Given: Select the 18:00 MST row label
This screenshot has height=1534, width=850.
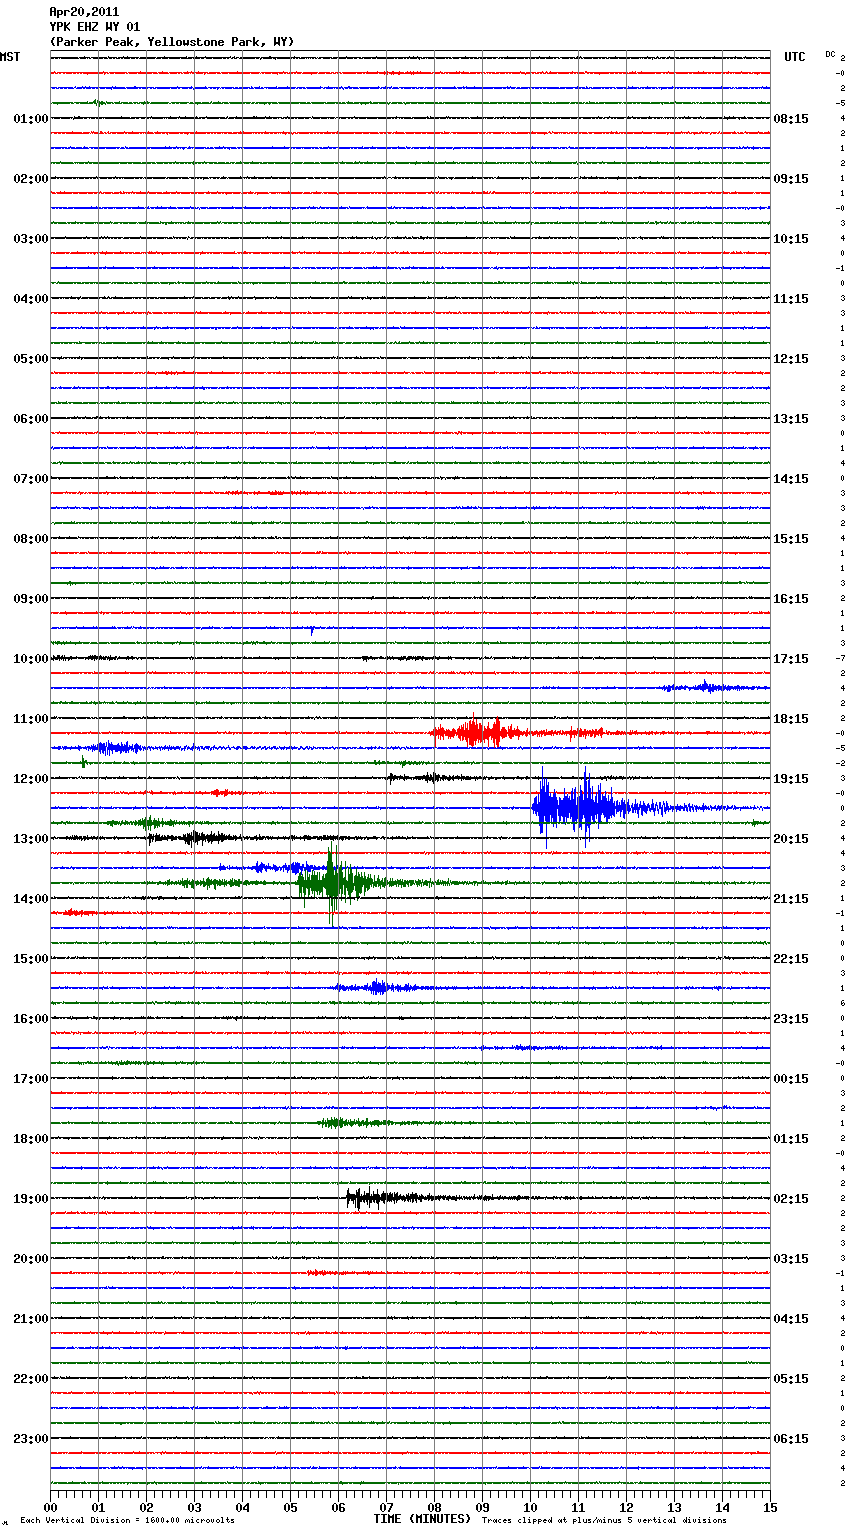Looking at the screenshot, I should point(31,1139).
